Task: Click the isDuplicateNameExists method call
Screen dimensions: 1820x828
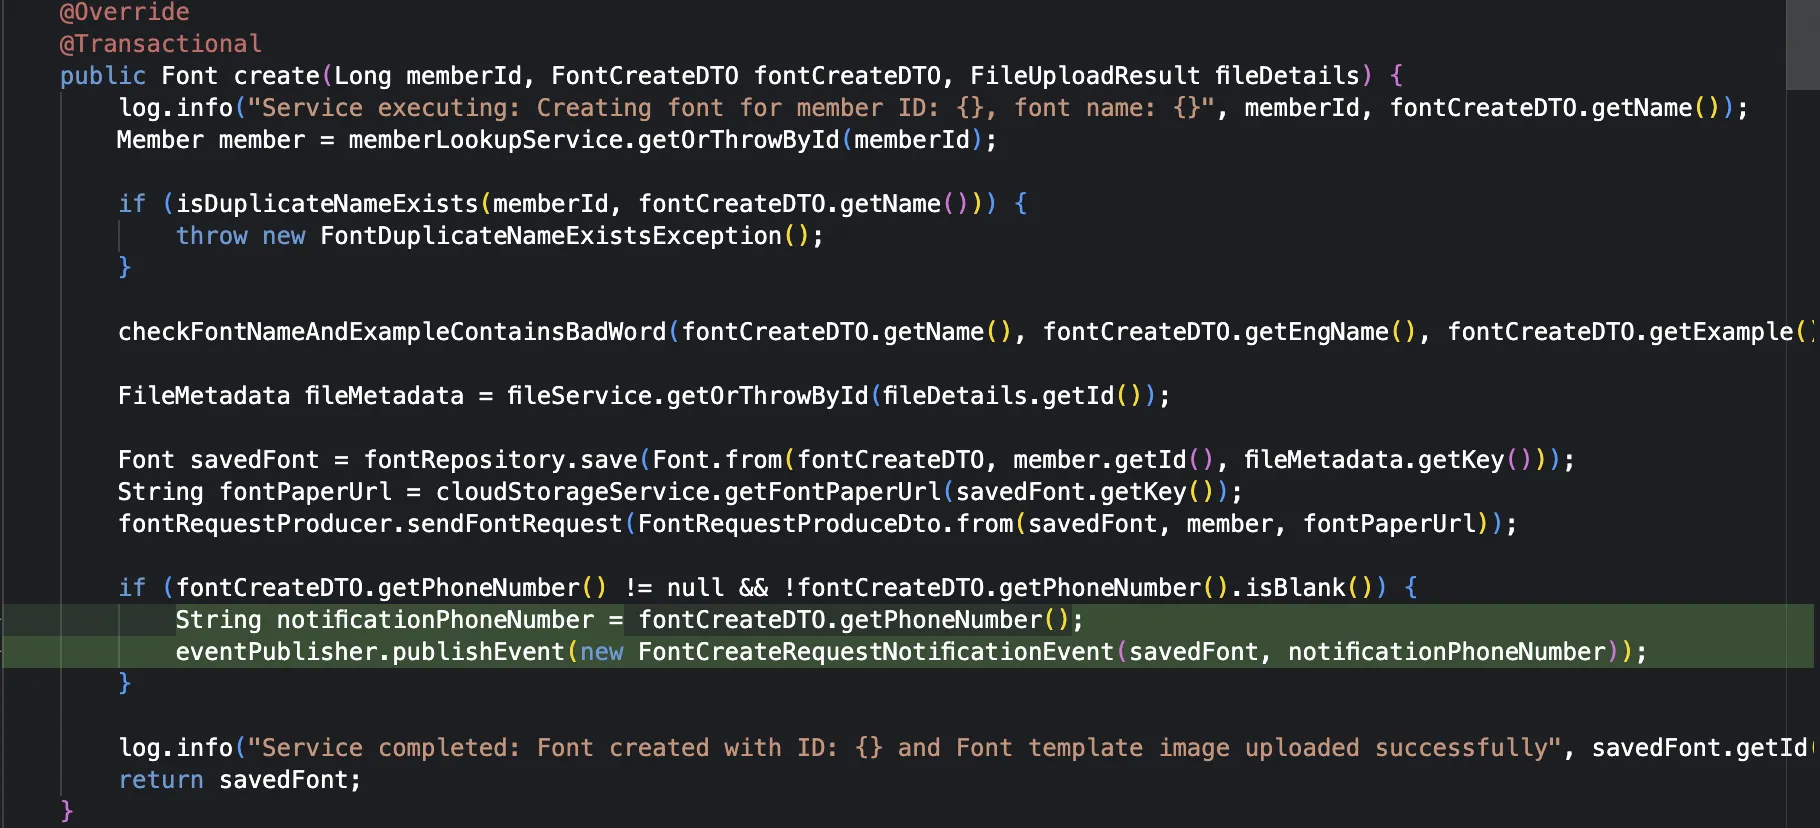Action: coord(327,204)
